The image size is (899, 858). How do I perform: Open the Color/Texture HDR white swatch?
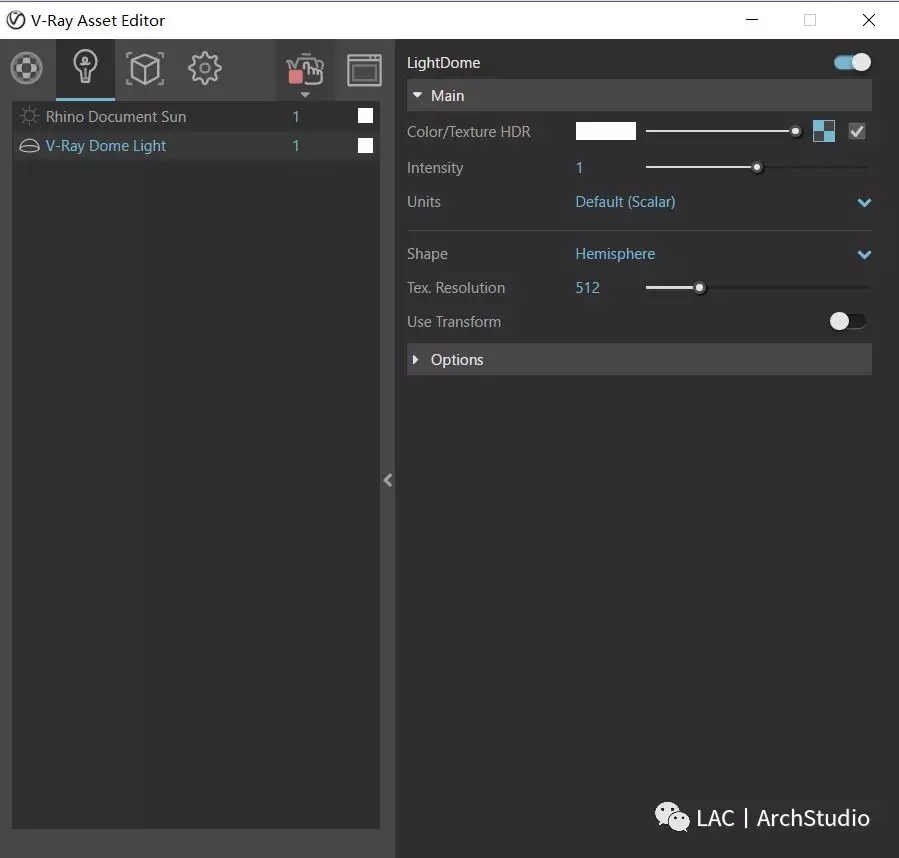(605, 131)
